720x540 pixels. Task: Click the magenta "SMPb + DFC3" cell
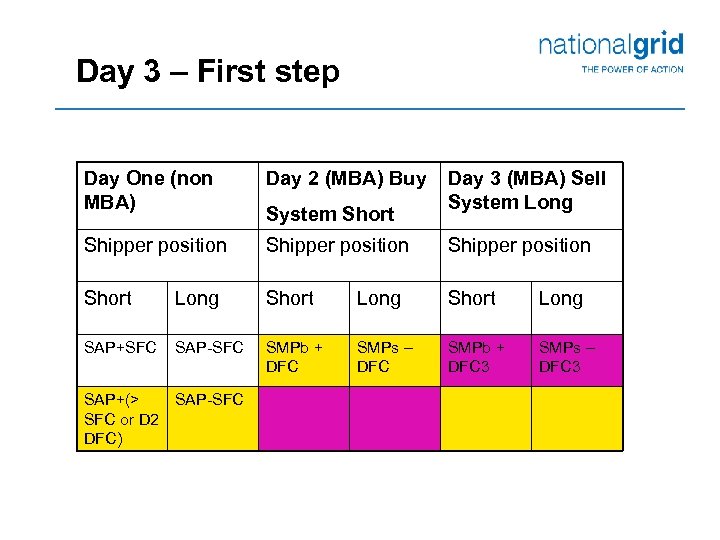476,357
